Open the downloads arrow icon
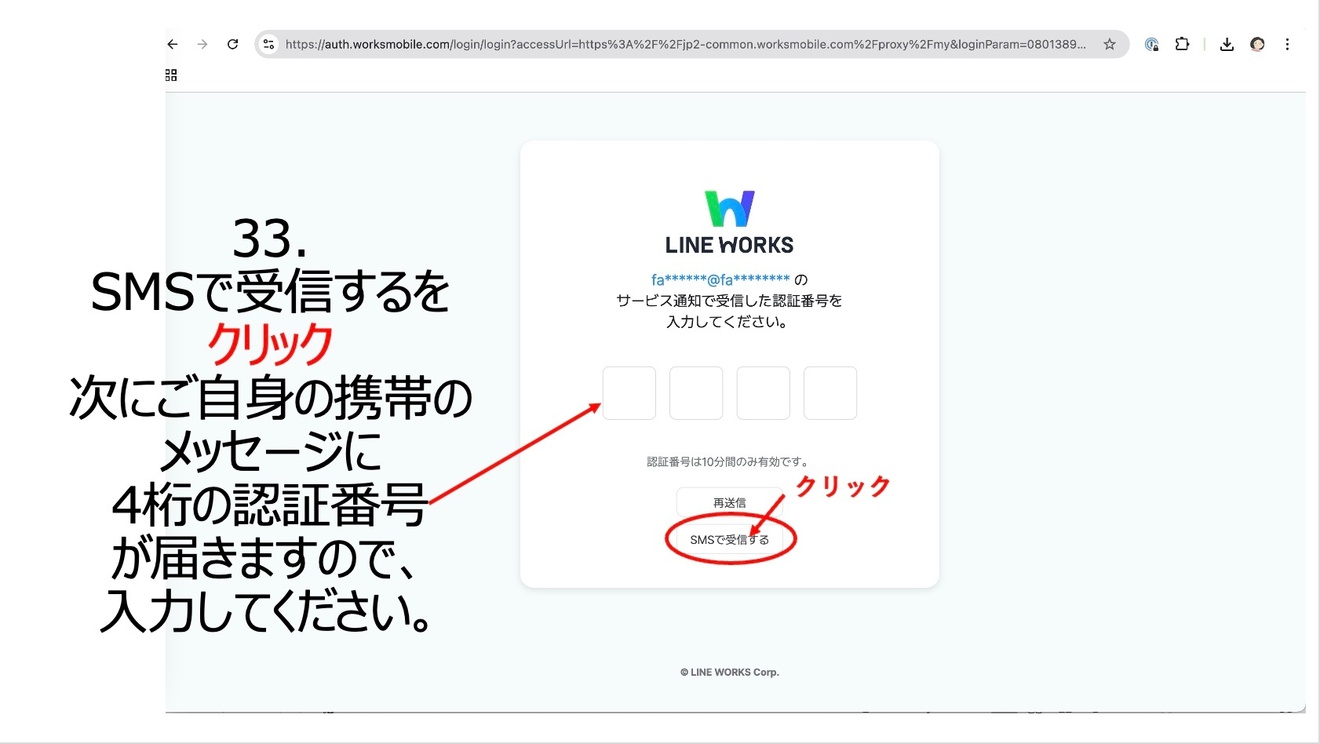1320x744 pixels. [1227, 44]
